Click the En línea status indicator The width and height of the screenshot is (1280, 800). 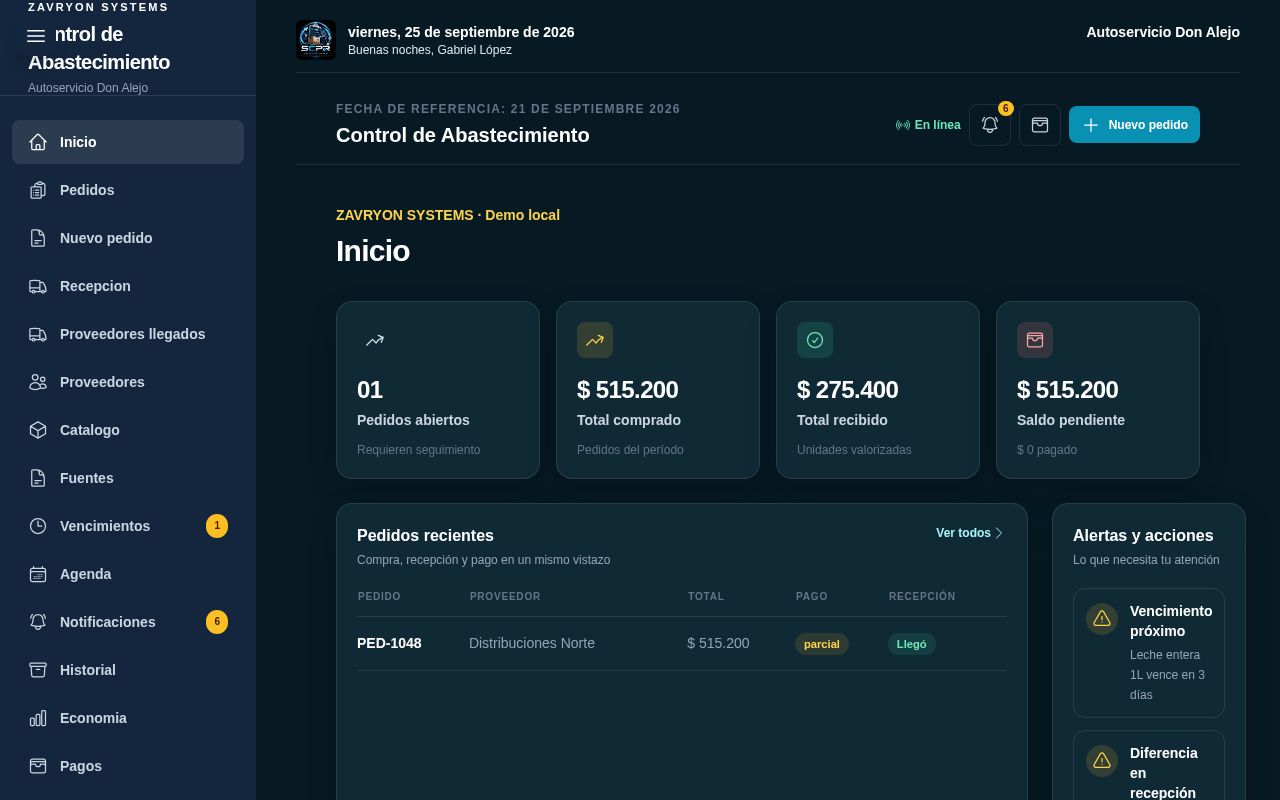(928, 125)
